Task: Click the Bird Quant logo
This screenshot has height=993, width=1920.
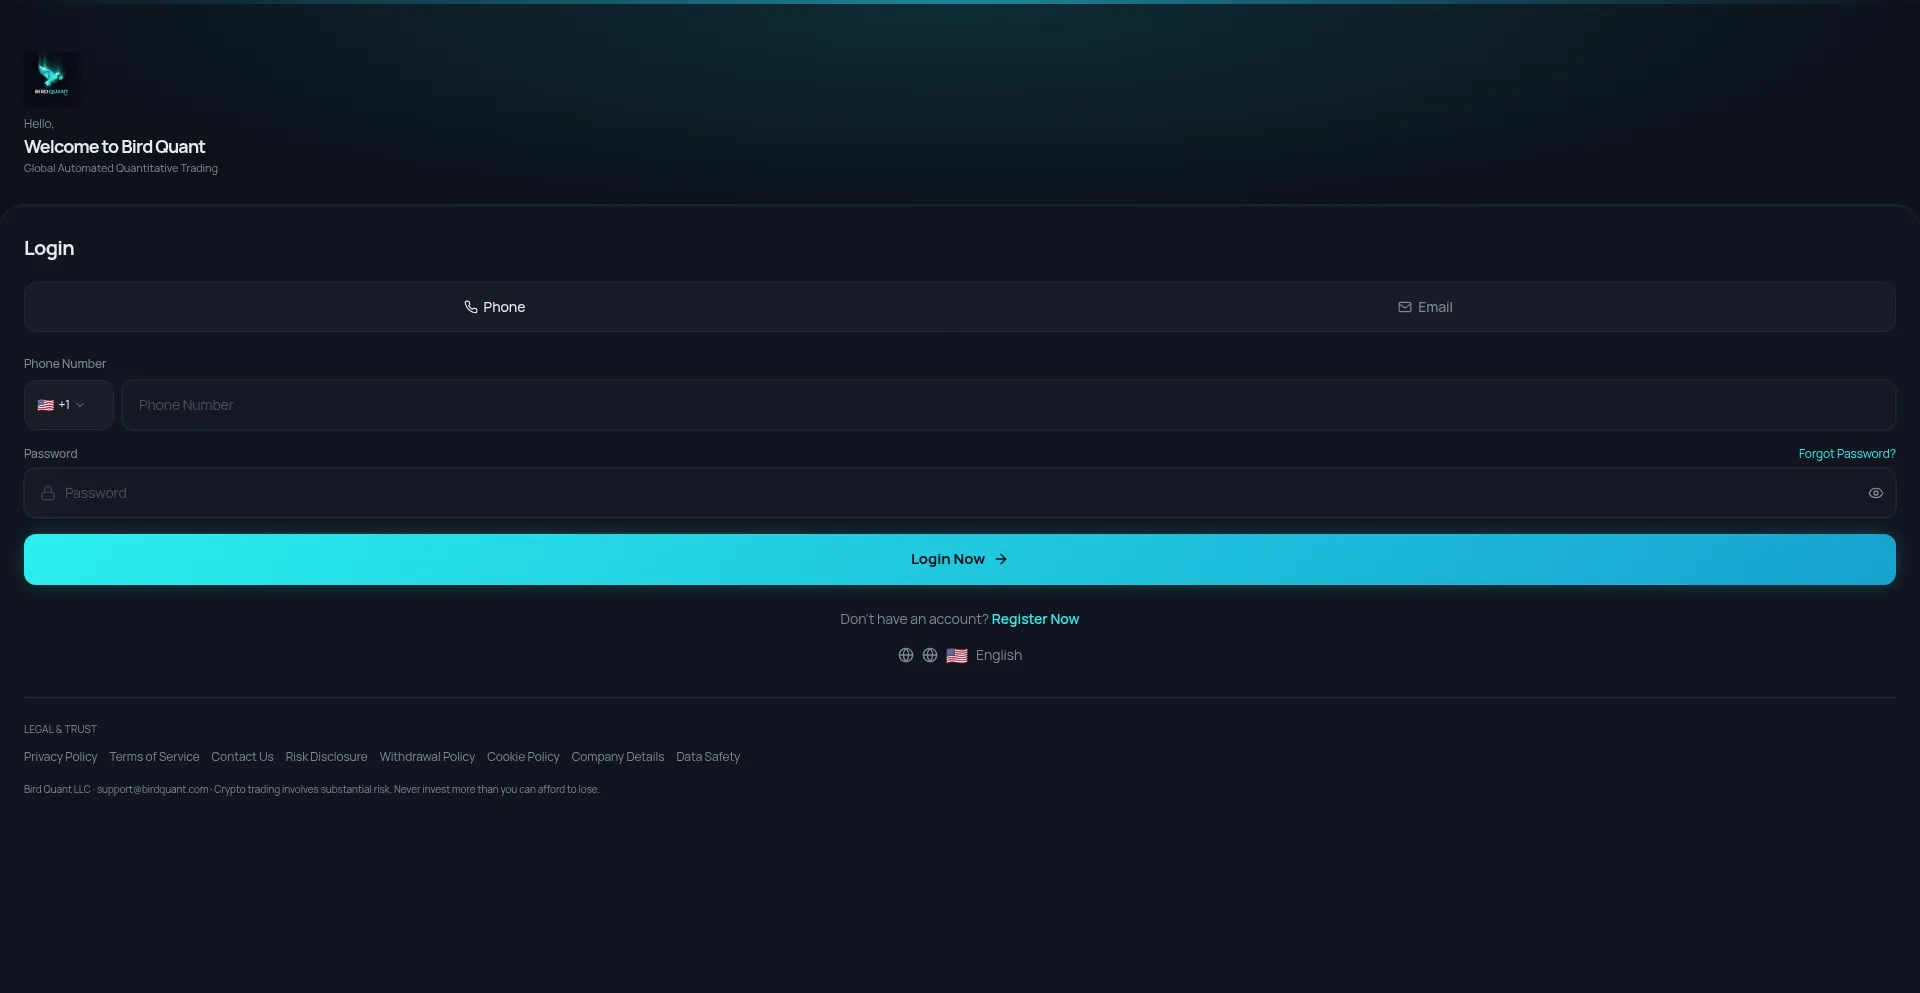Action: (52, 79)
